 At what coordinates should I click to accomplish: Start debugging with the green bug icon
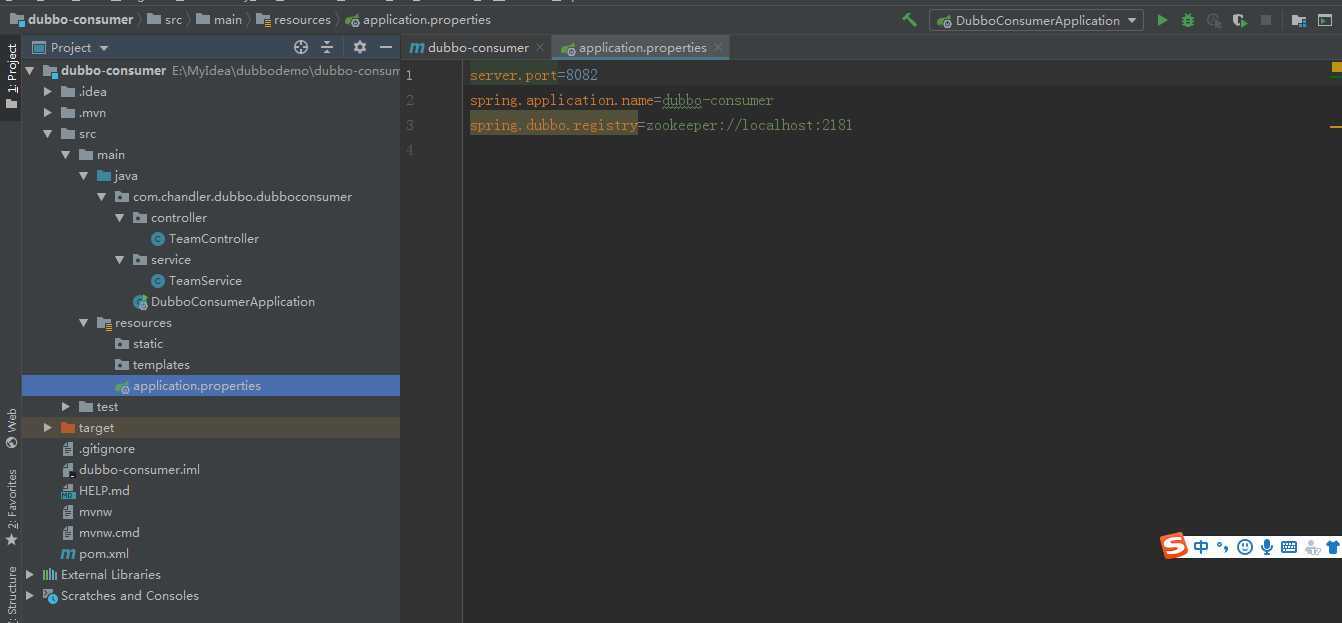(1188, 20)
